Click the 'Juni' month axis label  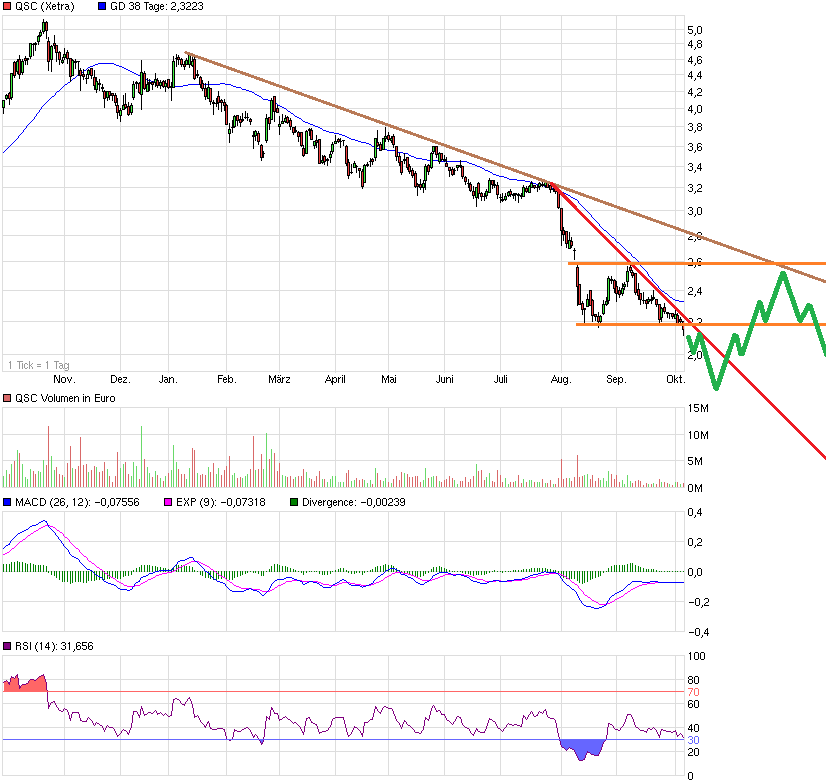point(445,379)
